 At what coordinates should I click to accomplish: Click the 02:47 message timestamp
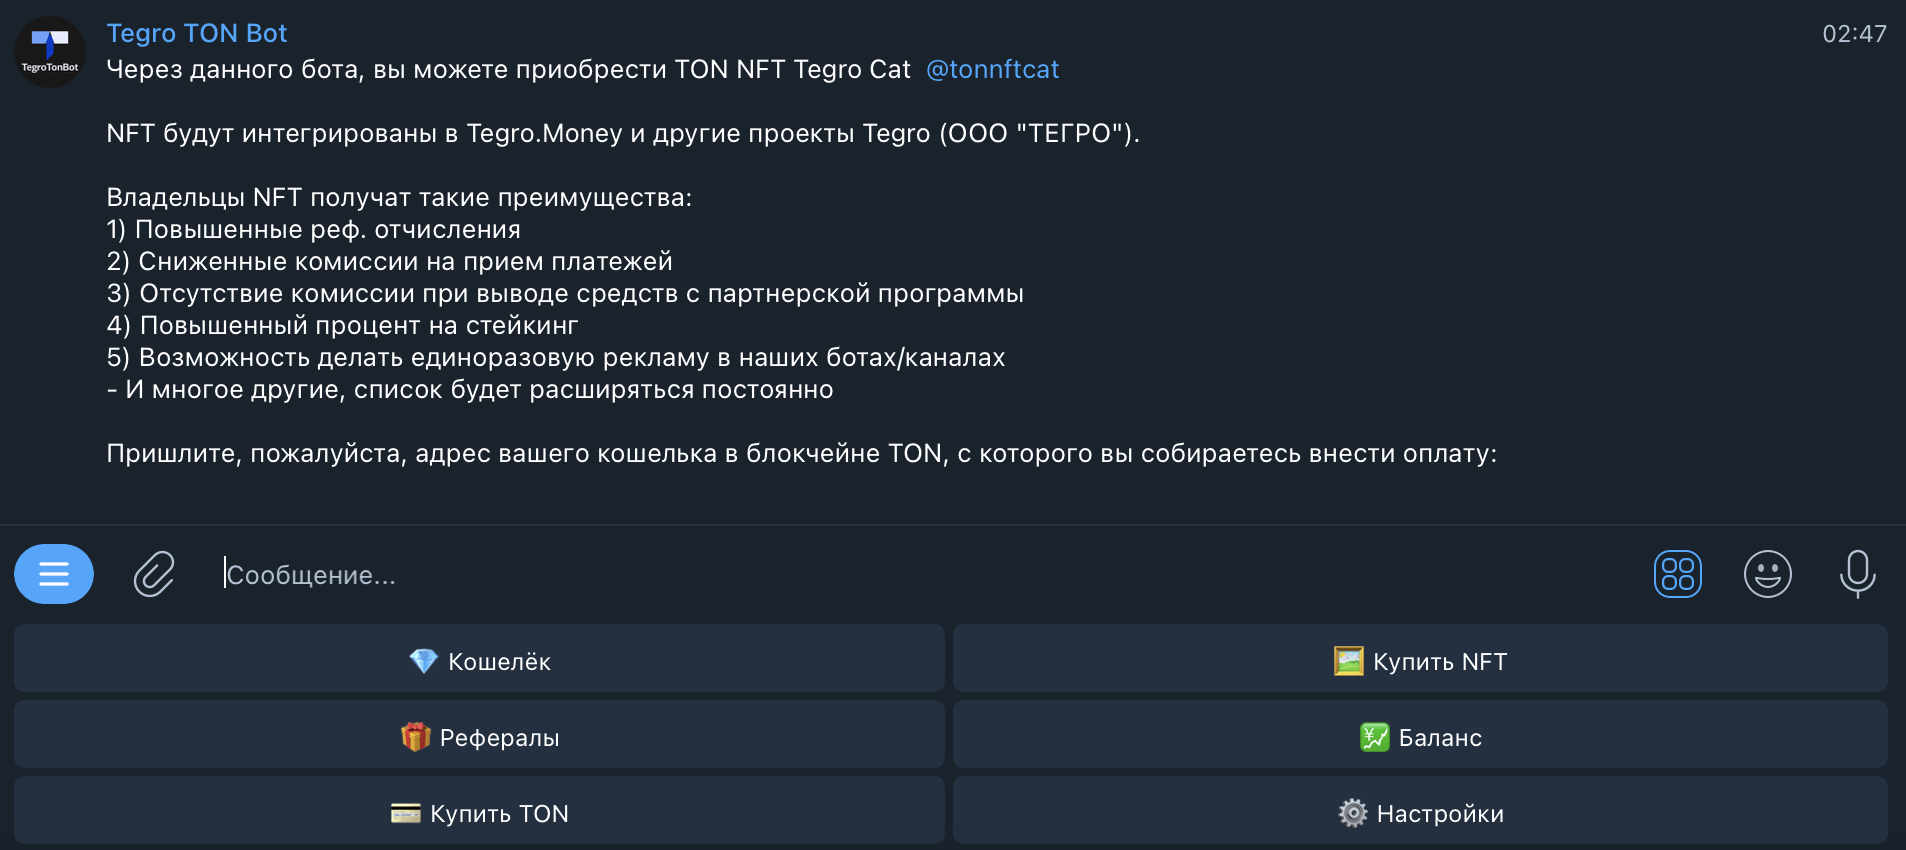pyautogui.click(x=1854, y=34)
